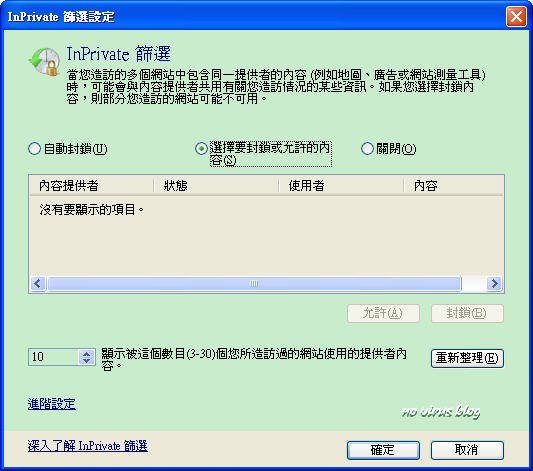
Task: Open the 進階設定 link
Action: tap(52, 404)
